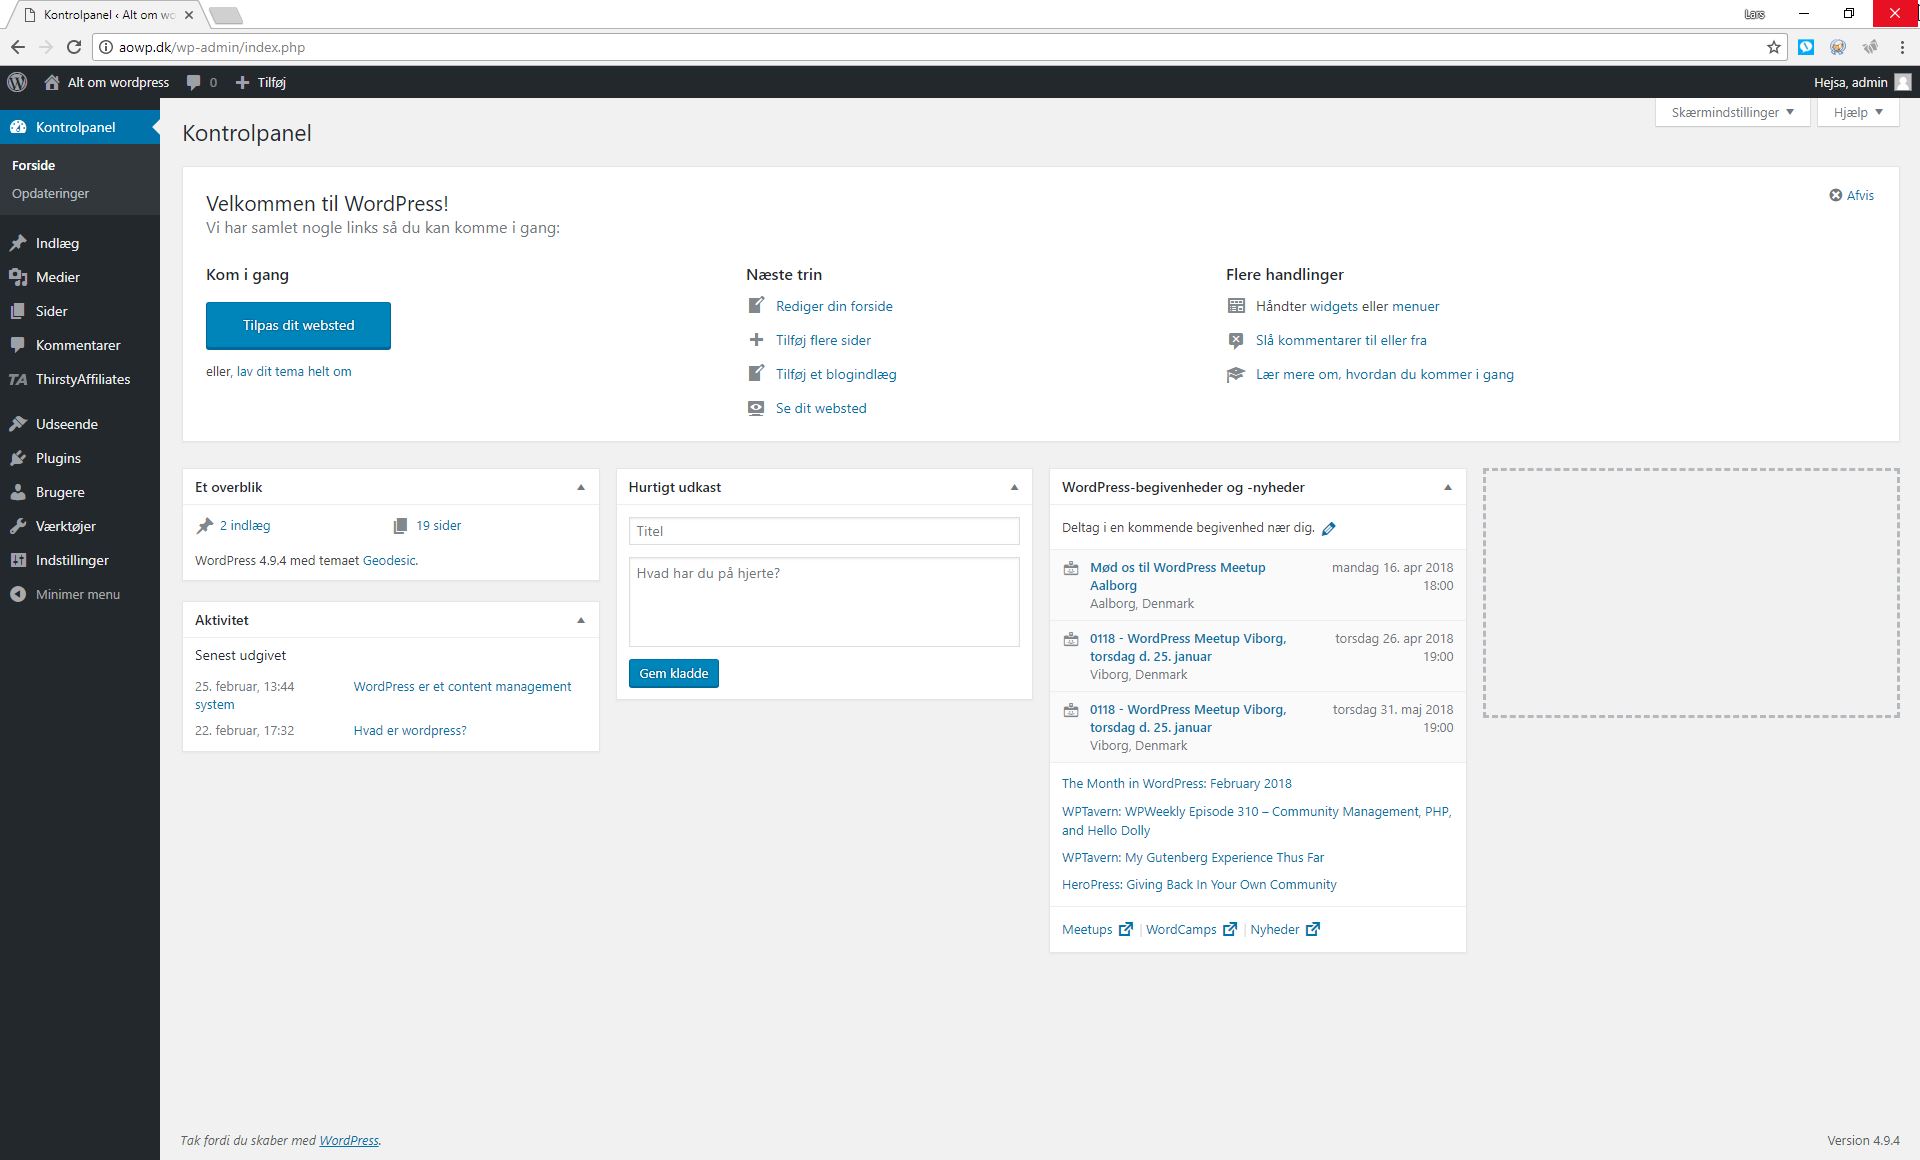Reload the page with the browser refresh icon

74,47
